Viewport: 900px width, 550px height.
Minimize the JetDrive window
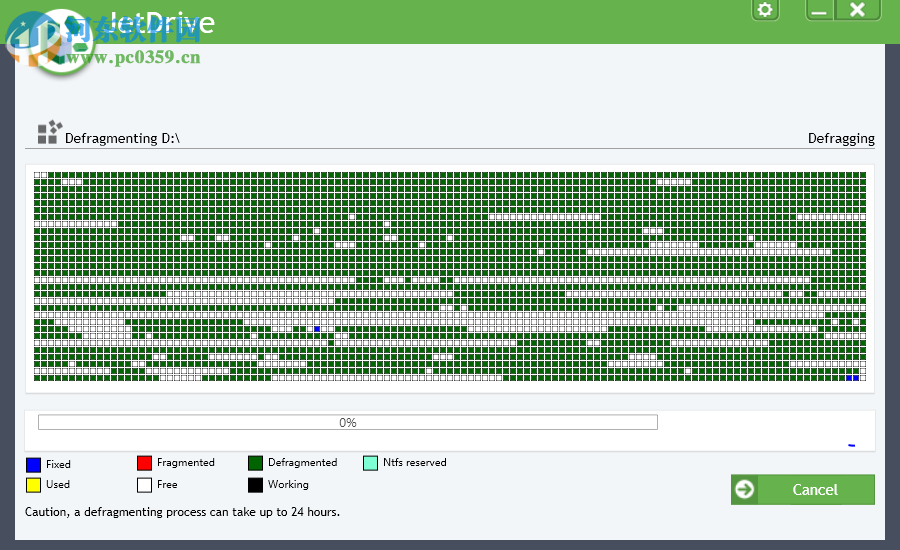(820, 10)
